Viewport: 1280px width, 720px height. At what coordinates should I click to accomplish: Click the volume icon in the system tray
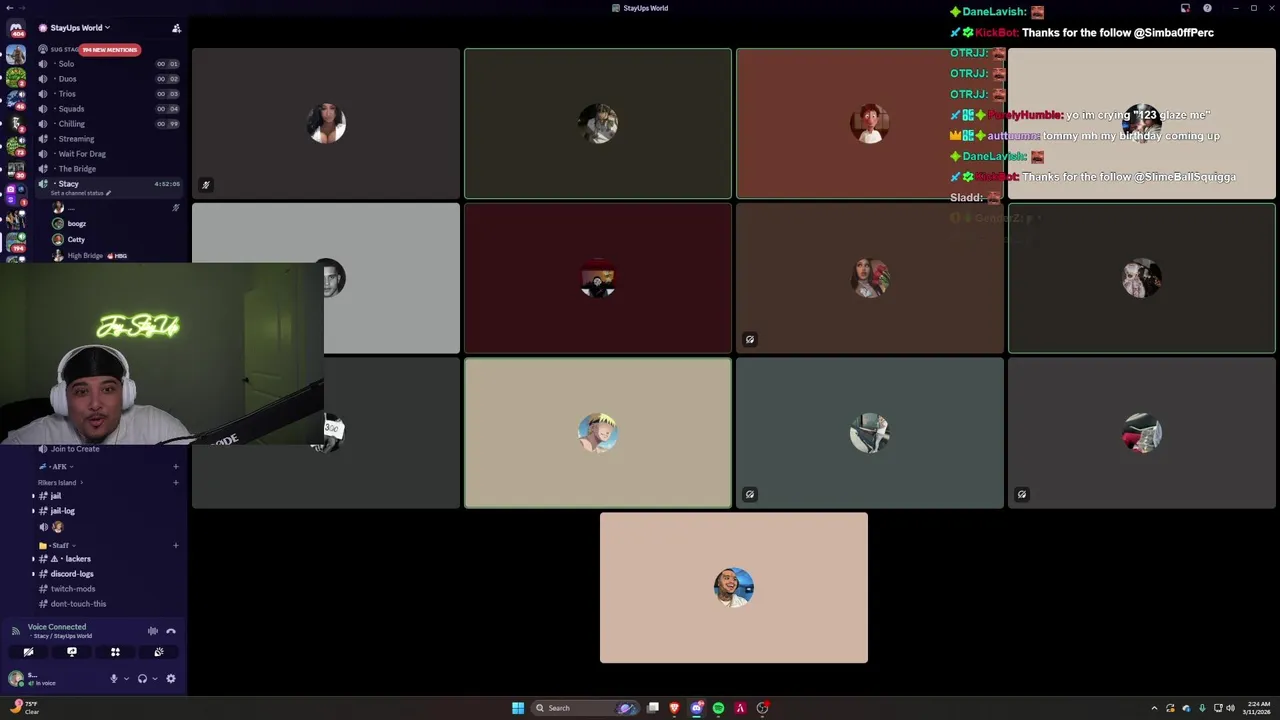[1230, 708]
